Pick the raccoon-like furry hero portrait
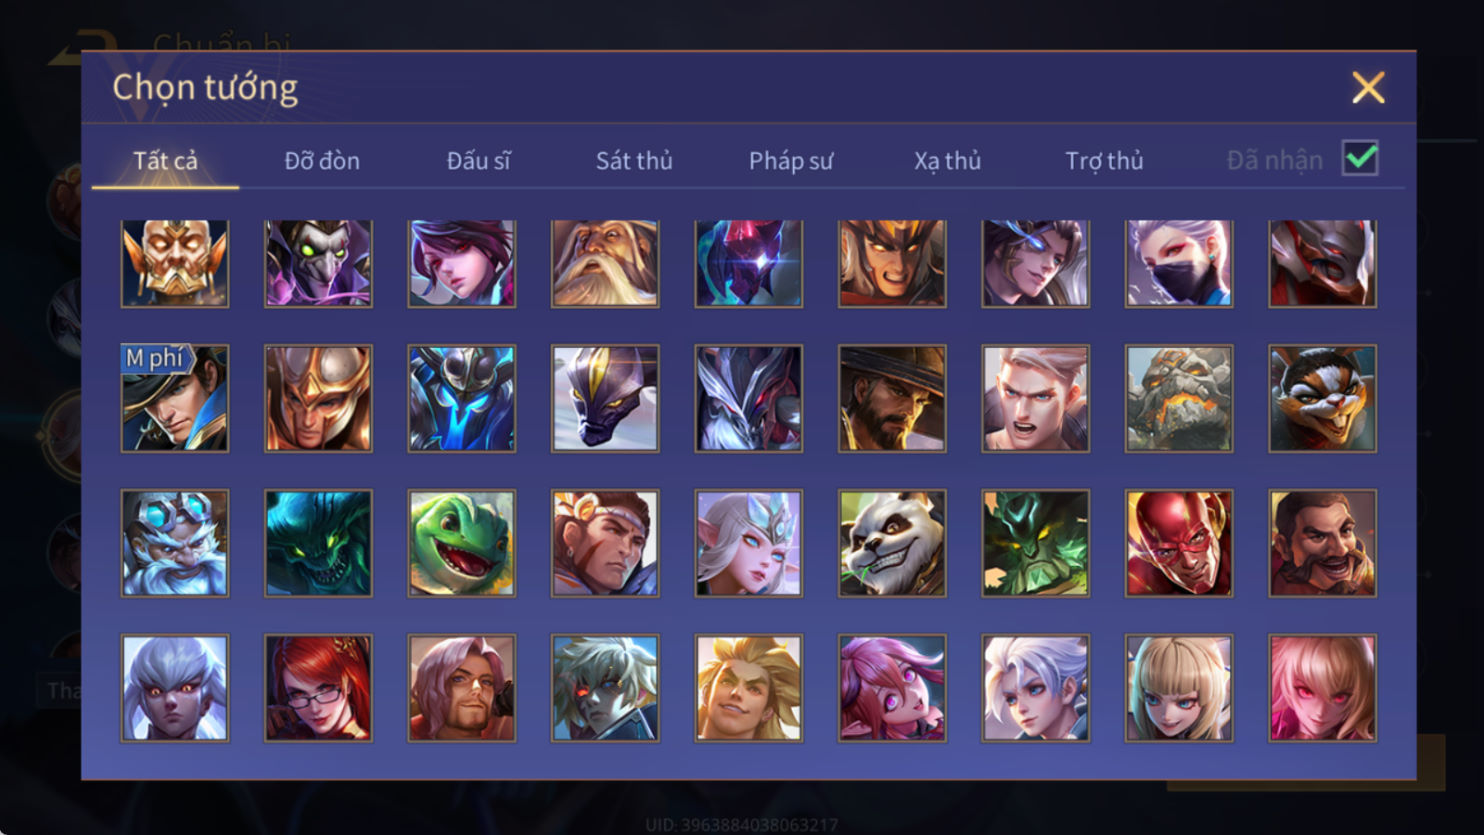The image size is (1484, 835). pyautogui.click(x=1322, y=398)
